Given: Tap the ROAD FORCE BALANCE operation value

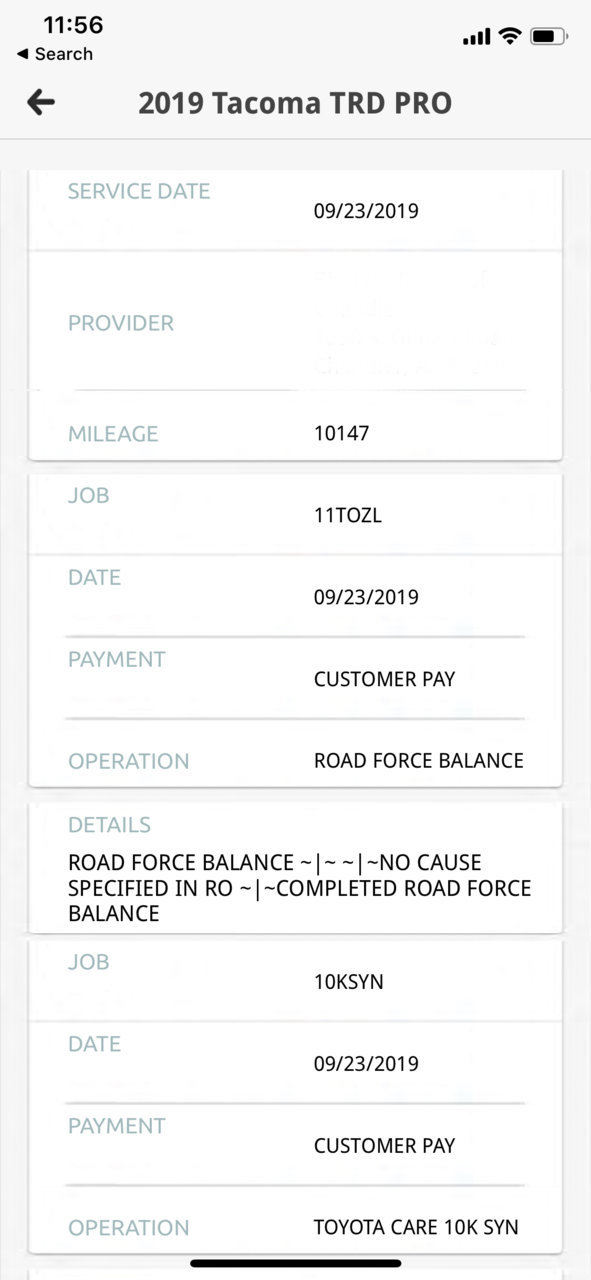Looking at the screenshot, I should [419, 760].
